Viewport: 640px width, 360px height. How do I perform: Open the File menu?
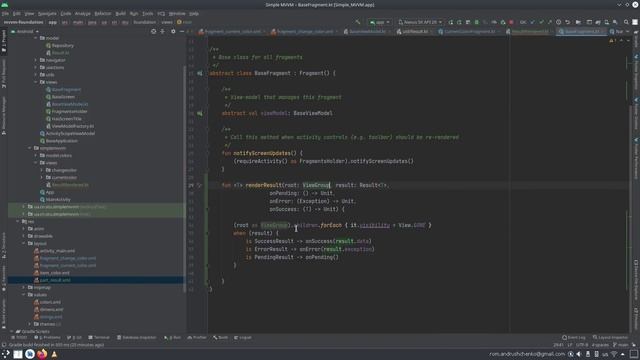click(x=5, y=13)
